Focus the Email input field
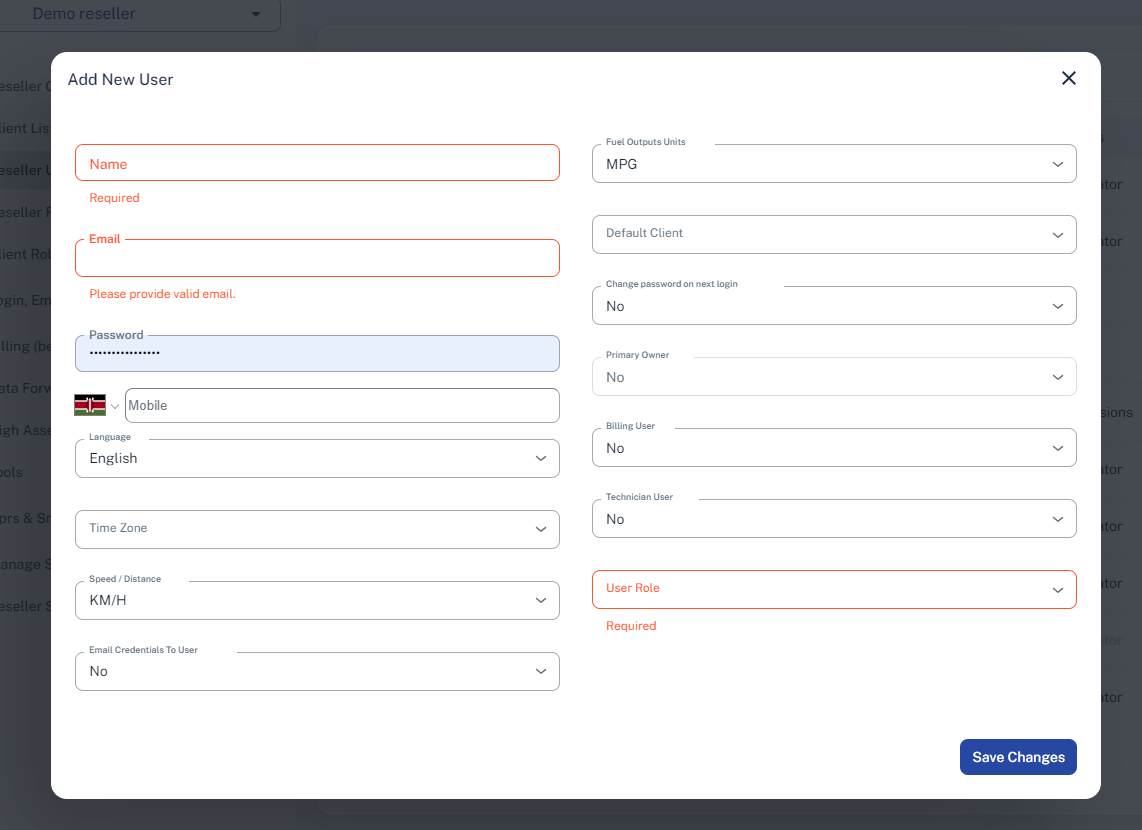Screen dimensions: 1142x830 click(317, 258)
